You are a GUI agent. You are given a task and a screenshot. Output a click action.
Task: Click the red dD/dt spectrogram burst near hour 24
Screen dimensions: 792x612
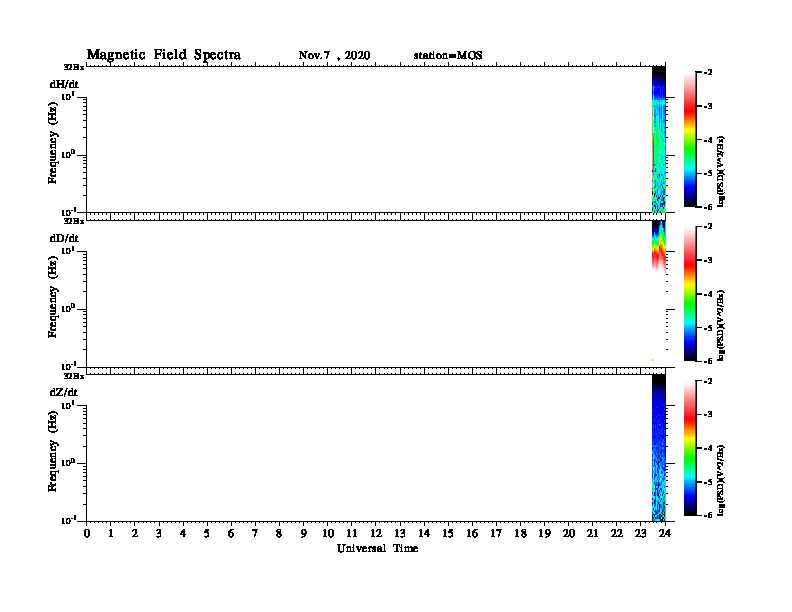coord(658,255)
